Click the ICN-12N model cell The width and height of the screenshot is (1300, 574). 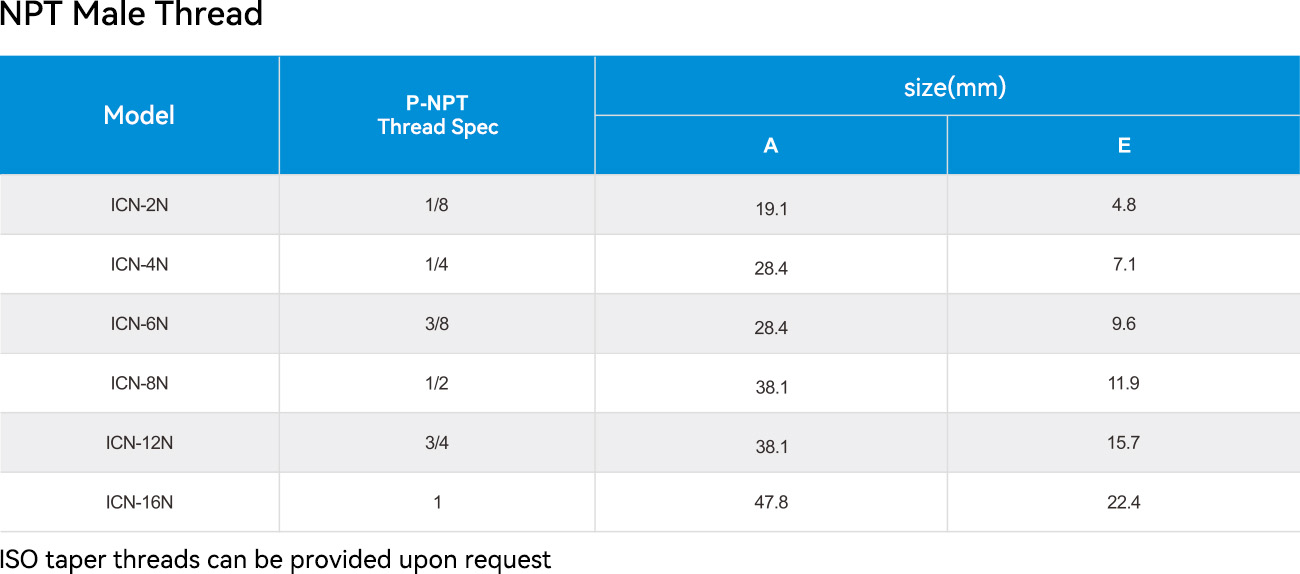tap(139, 442)
